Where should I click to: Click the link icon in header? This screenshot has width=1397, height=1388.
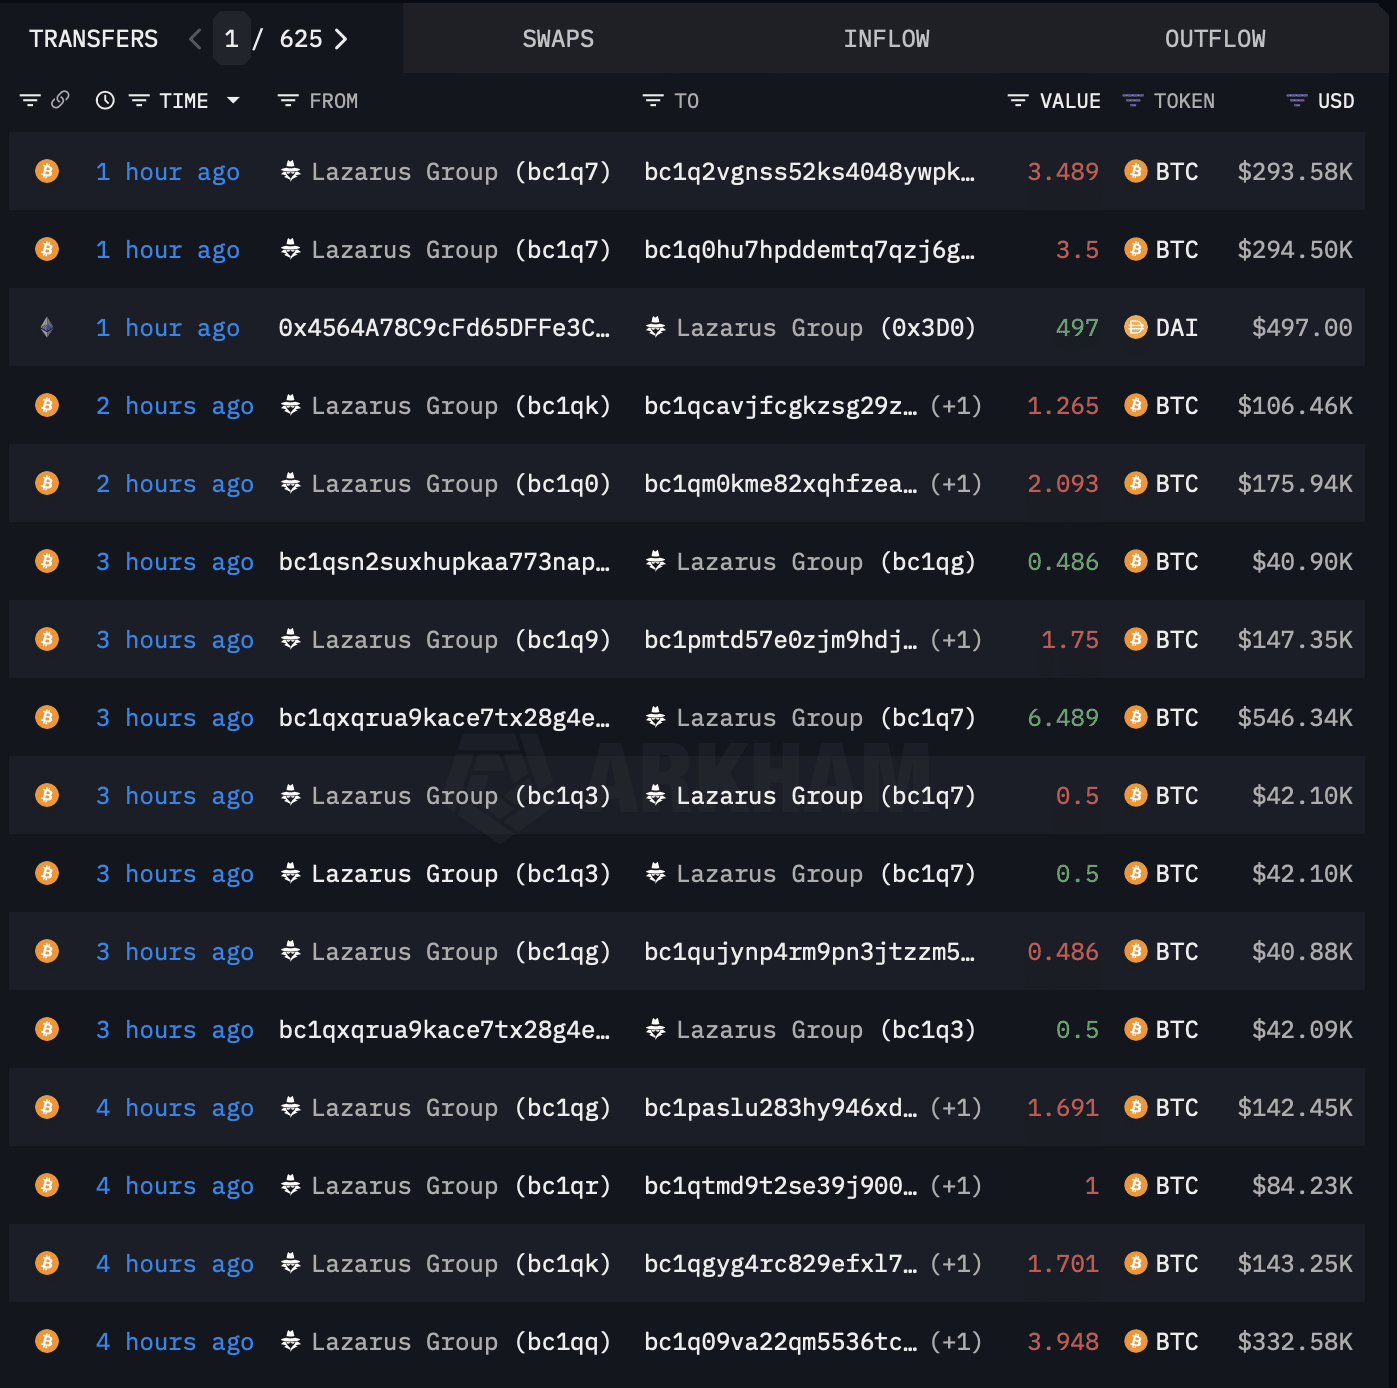coord(60,100)
